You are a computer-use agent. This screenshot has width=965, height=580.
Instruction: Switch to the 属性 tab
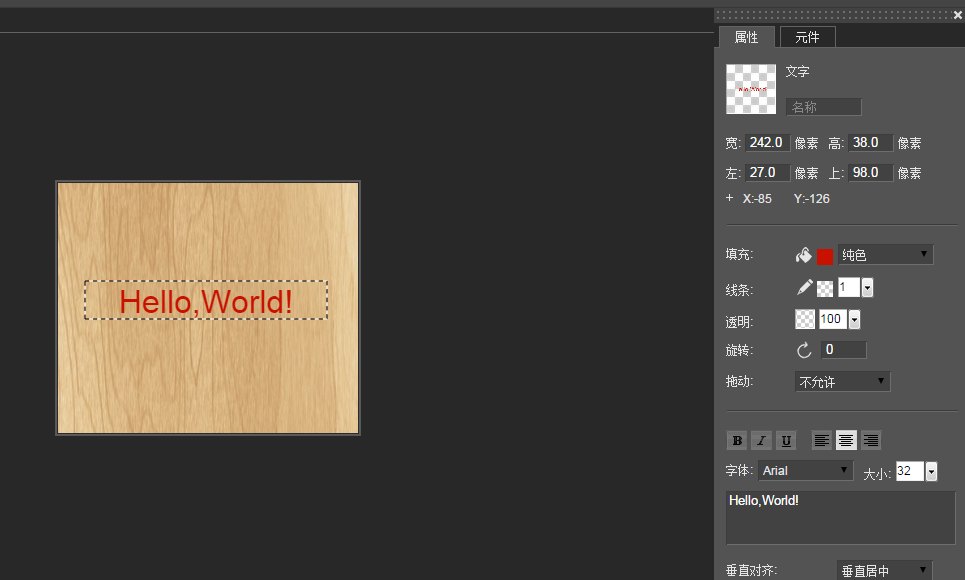[x=746, y=37]
